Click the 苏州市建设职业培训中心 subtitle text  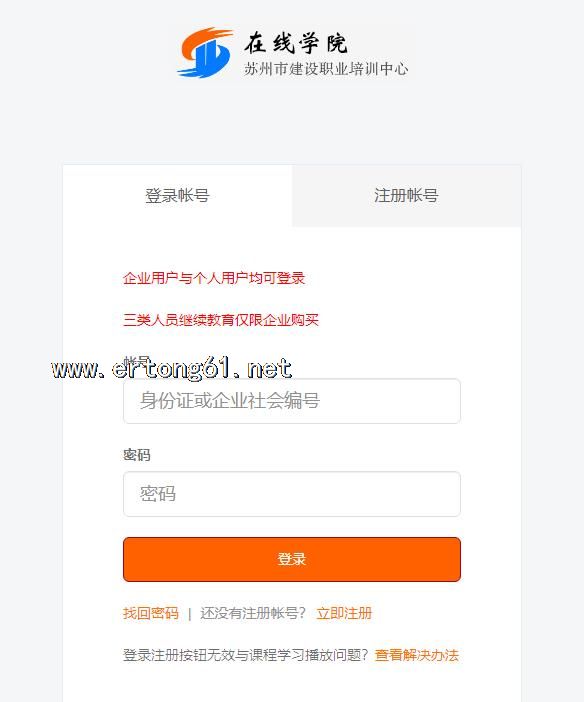[326, 69]
